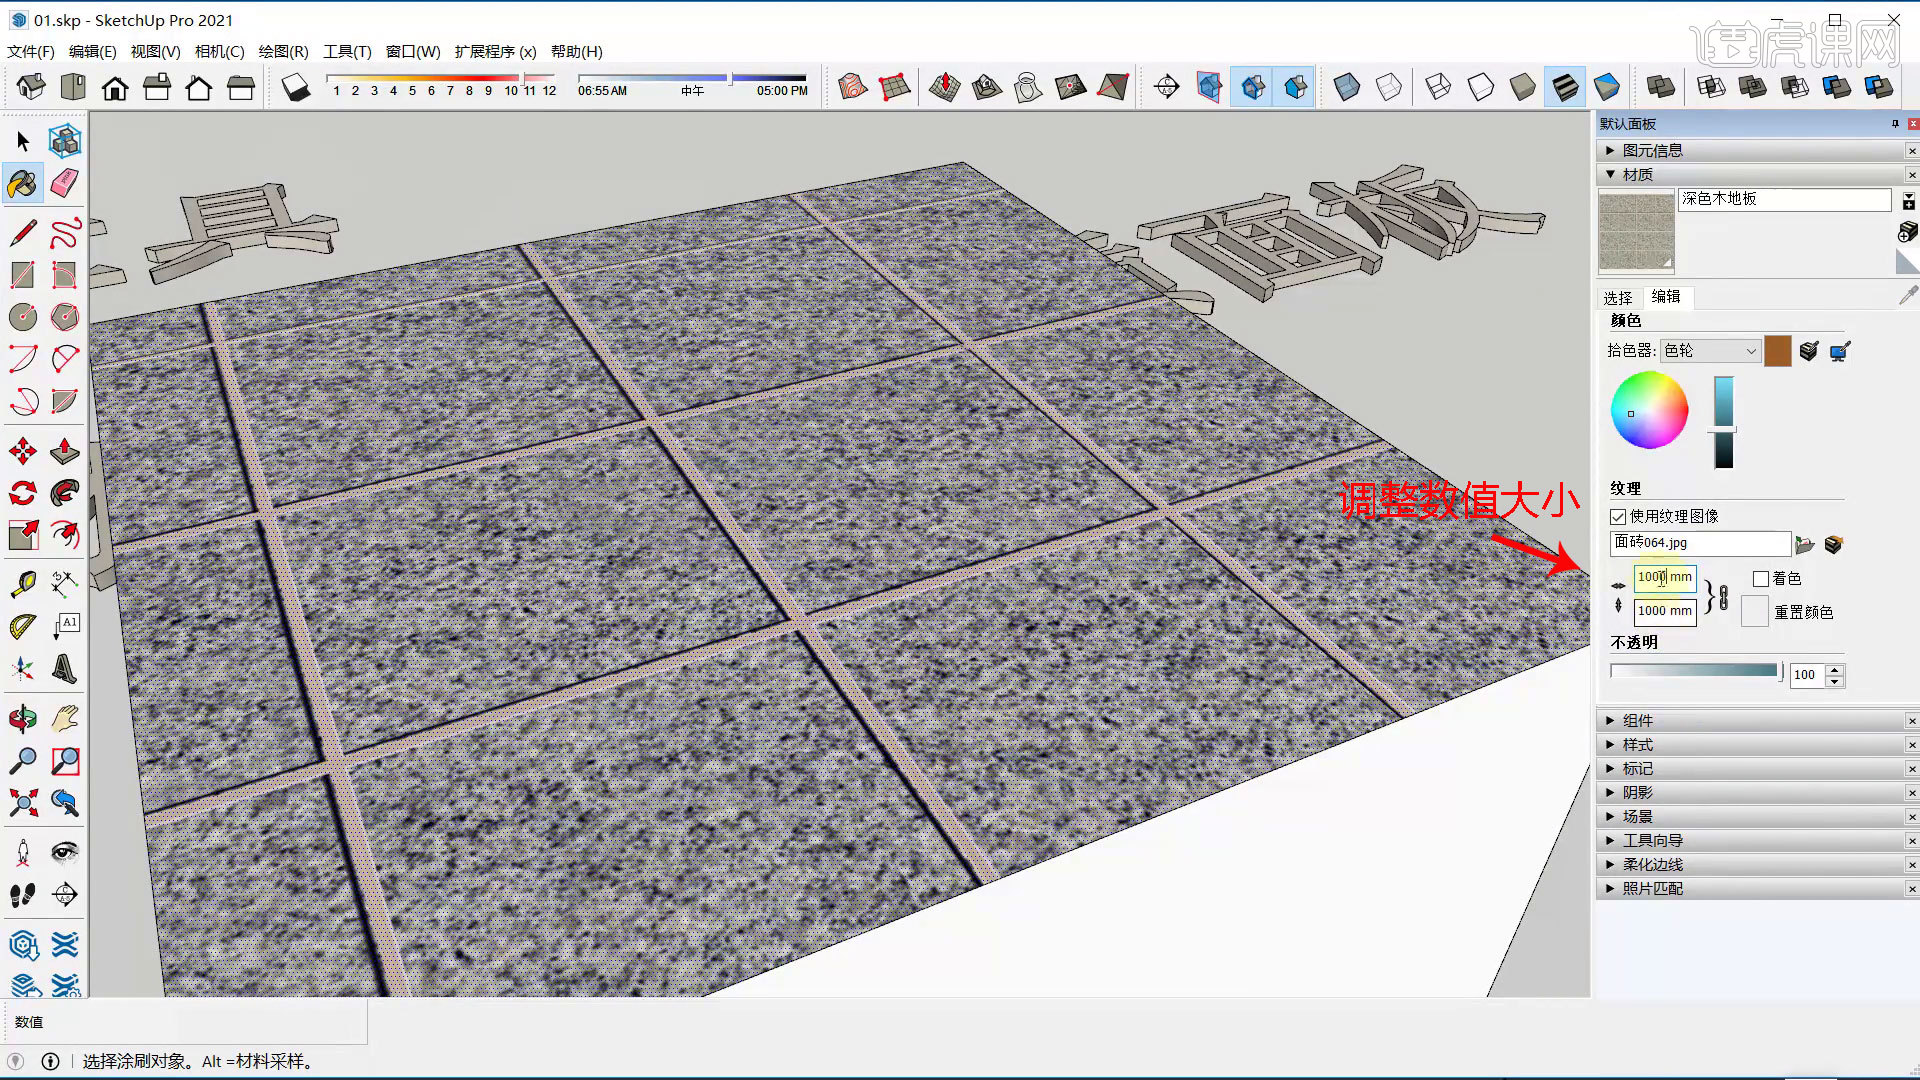Click the material sample eyedropper

(x=1908, y=296)
